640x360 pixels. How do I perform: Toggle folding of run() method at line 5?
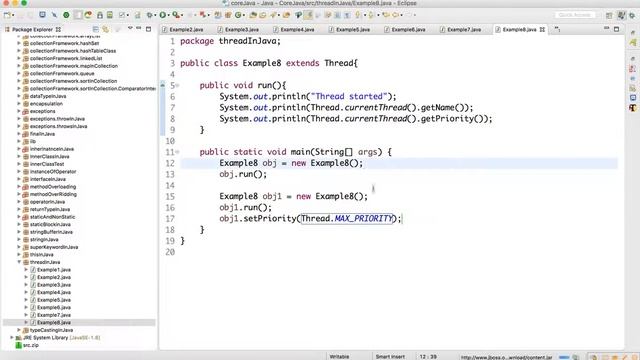click(x=178, y=85)
